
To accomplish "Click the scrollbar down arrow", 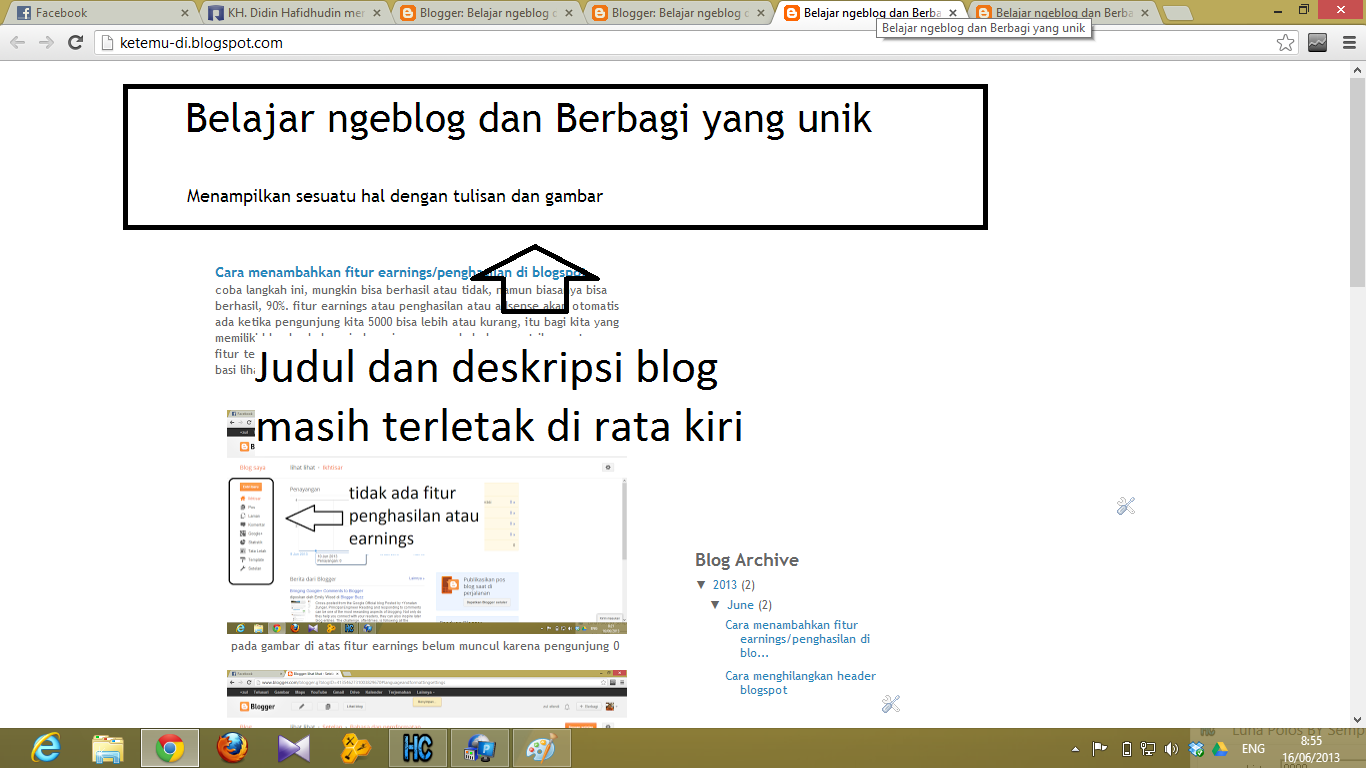I will (1357, 719).
